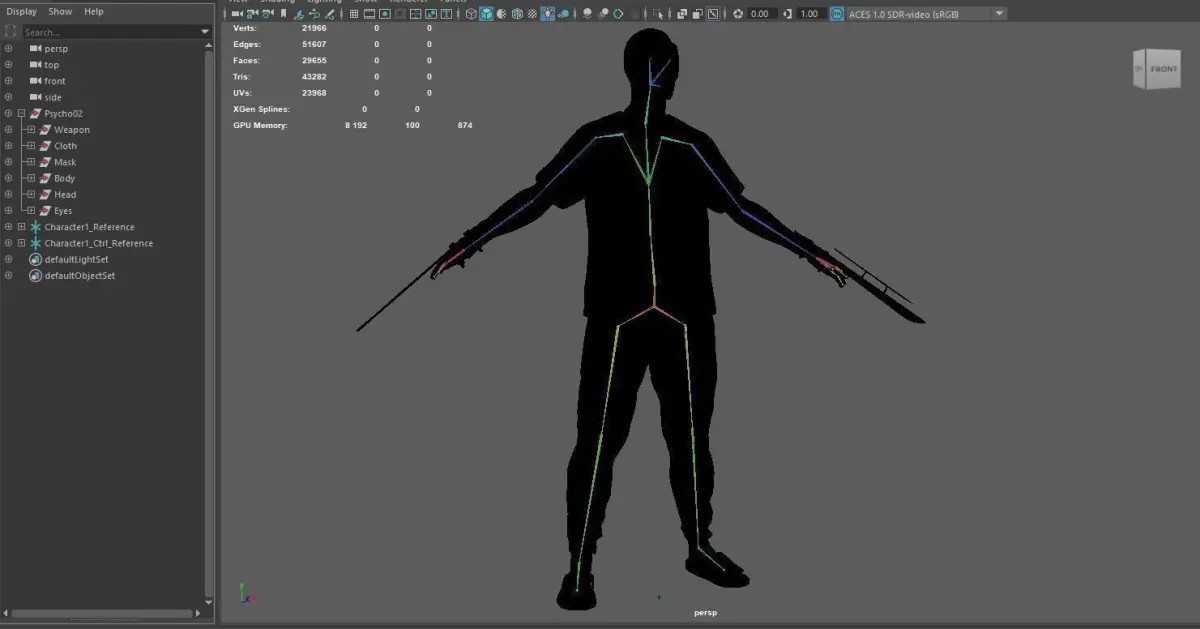Viewport: 1200px width, 629px height.
Task: Expand the Weapon node
Action: (31, 129)
